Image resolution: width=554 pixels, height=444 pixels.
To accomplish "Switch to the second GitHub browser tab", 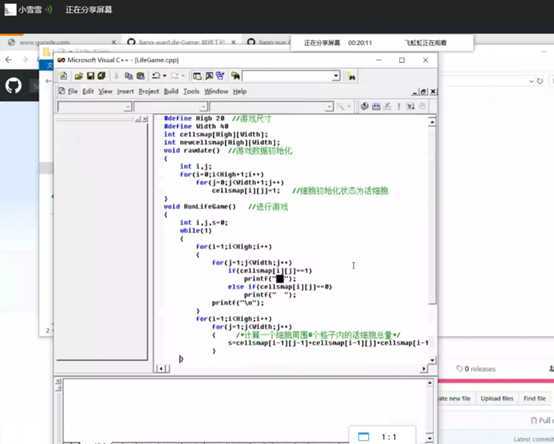I will tap(182, 42).
